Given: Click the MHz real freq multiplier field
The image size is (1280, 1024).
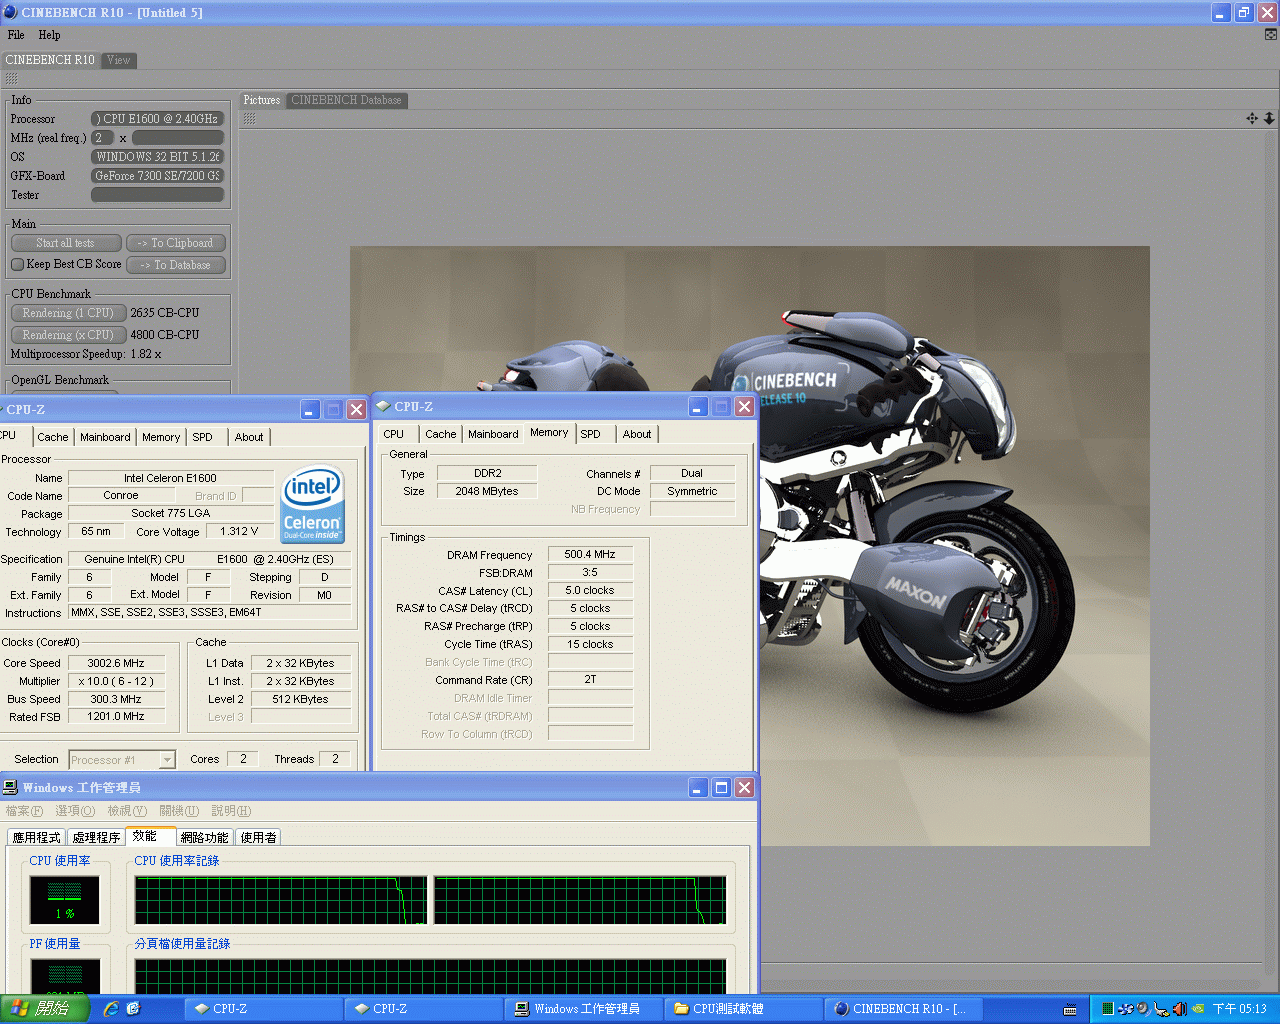Looking at the screenshot, I should click(102, 138).
